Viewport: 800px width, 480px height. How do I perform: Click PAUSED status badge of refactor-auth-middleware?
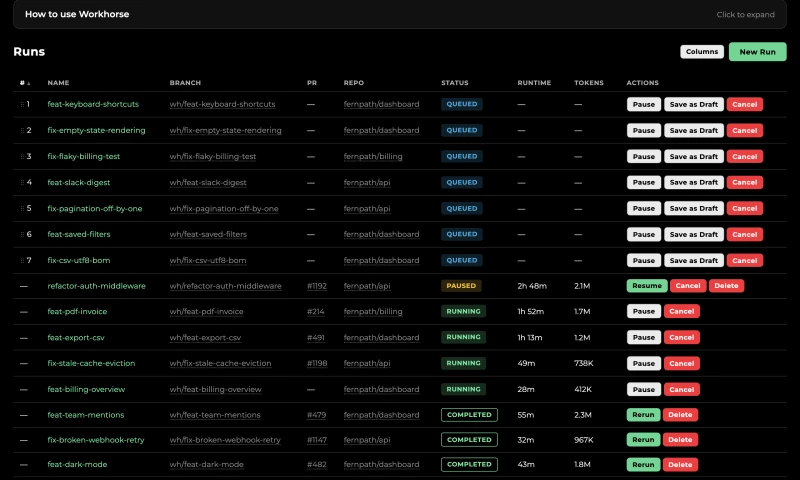coord(461,286)
